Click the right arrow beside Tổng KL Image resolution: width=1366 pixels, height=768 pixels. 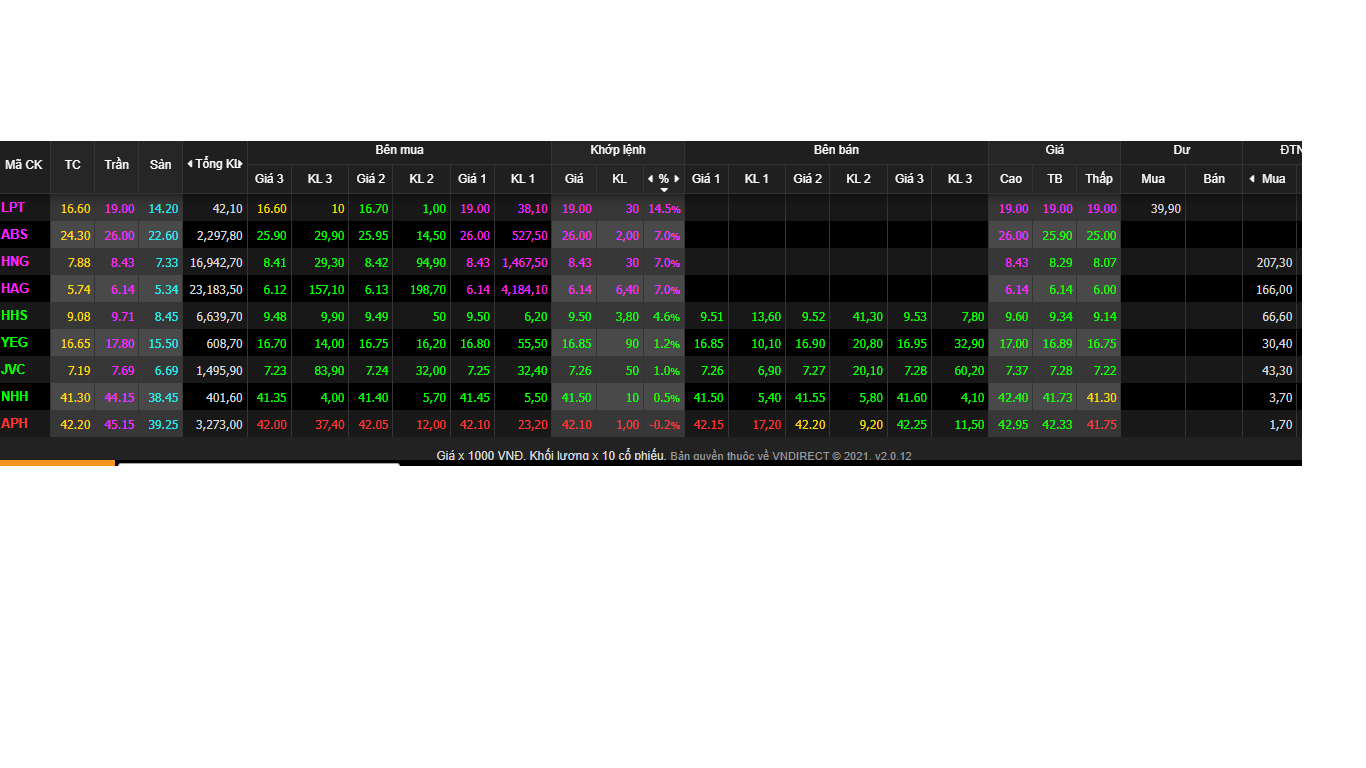point(241,164)
